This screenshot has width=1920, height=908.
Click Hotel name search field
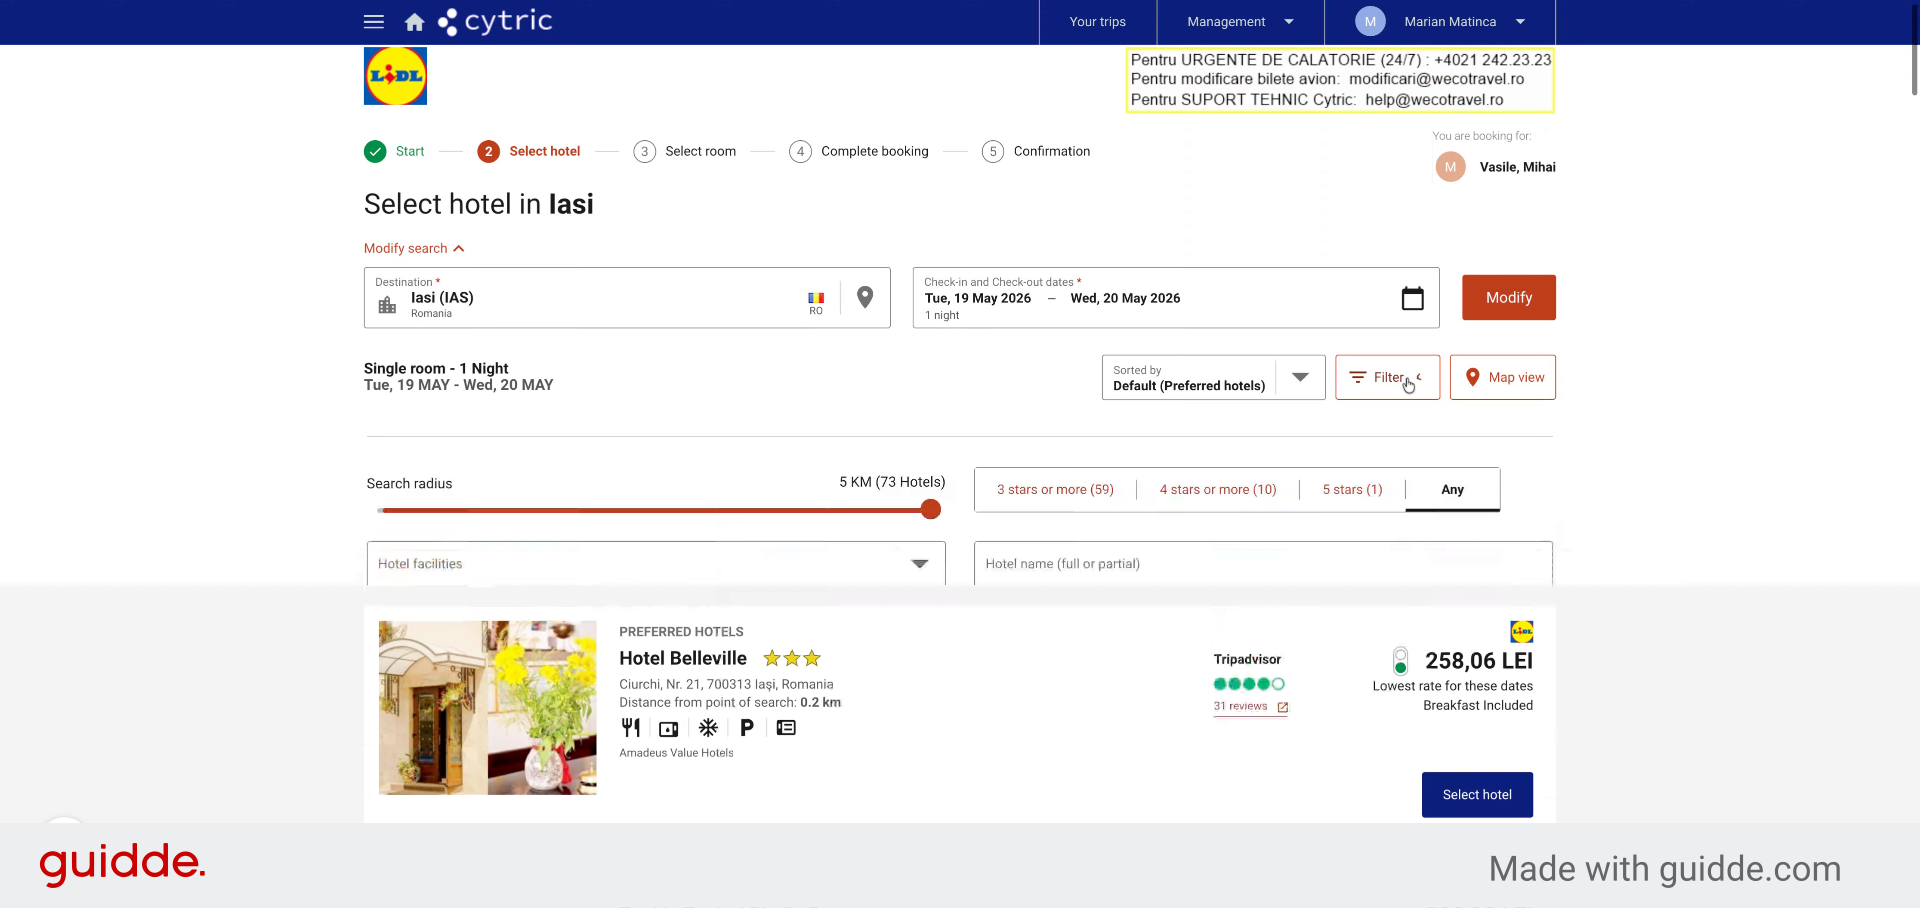tap(1263, 564)
